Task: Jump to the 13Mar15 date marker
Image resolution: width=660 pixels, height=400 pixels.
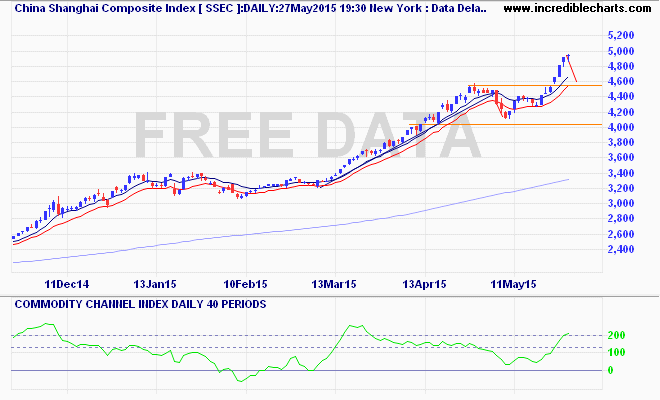Action: tap(335, 285)
